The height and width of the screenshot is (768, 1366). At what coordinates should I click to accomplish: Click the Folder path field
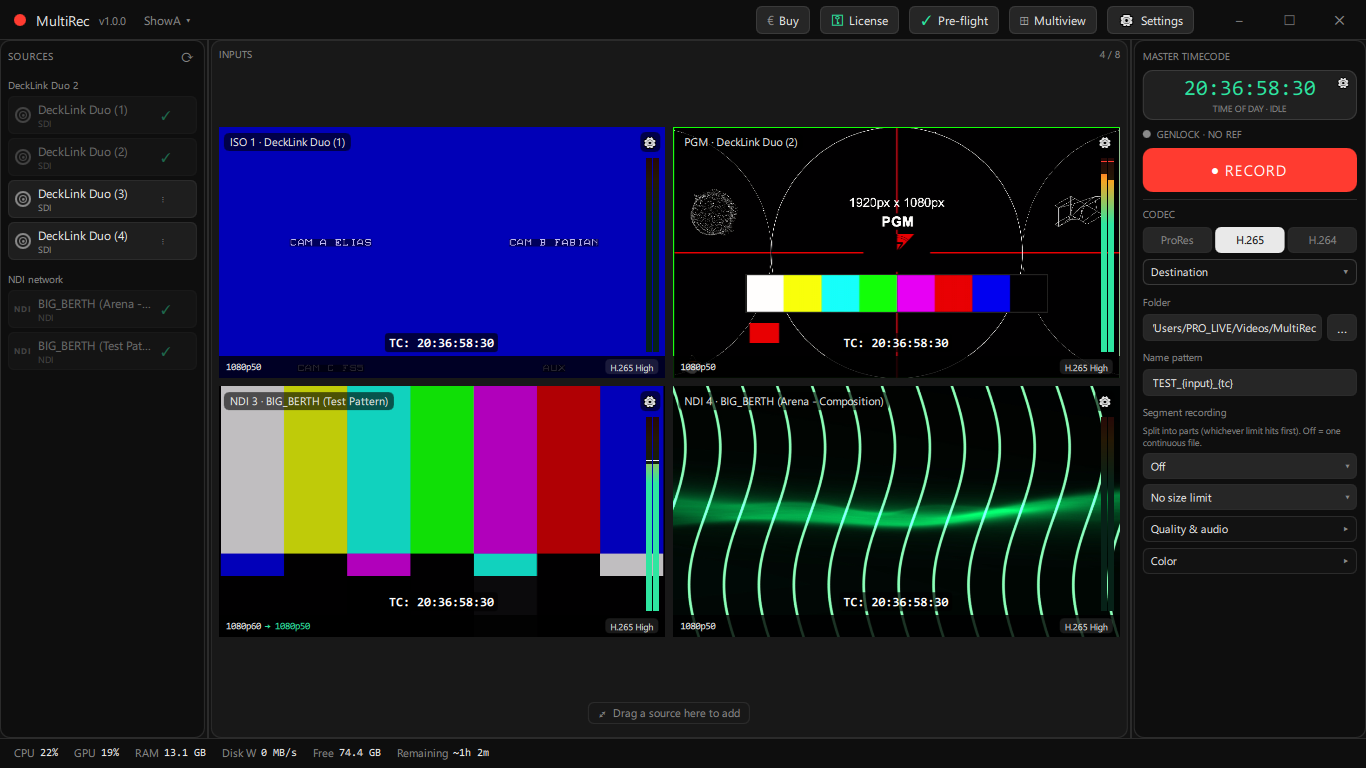[1232, 328]
